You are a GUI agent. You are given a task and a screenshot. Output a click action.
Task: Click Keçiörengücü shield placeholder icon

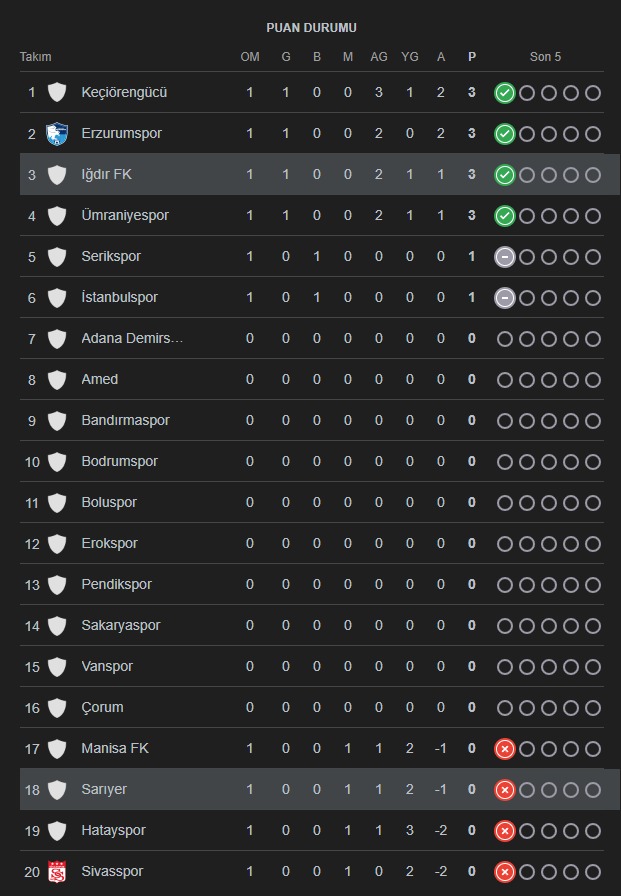pyautogui.click(x=57, y=93)
